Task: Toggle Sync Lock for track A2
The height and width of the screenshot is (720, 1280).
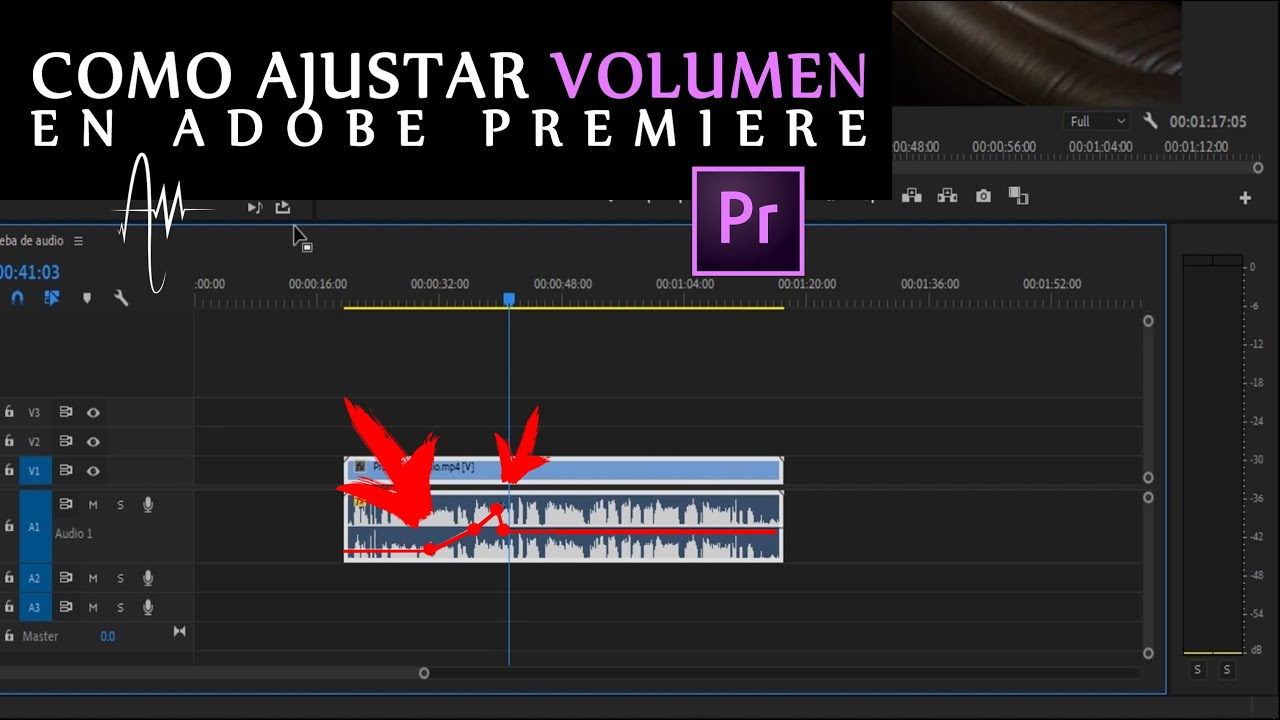Action: 65,578
